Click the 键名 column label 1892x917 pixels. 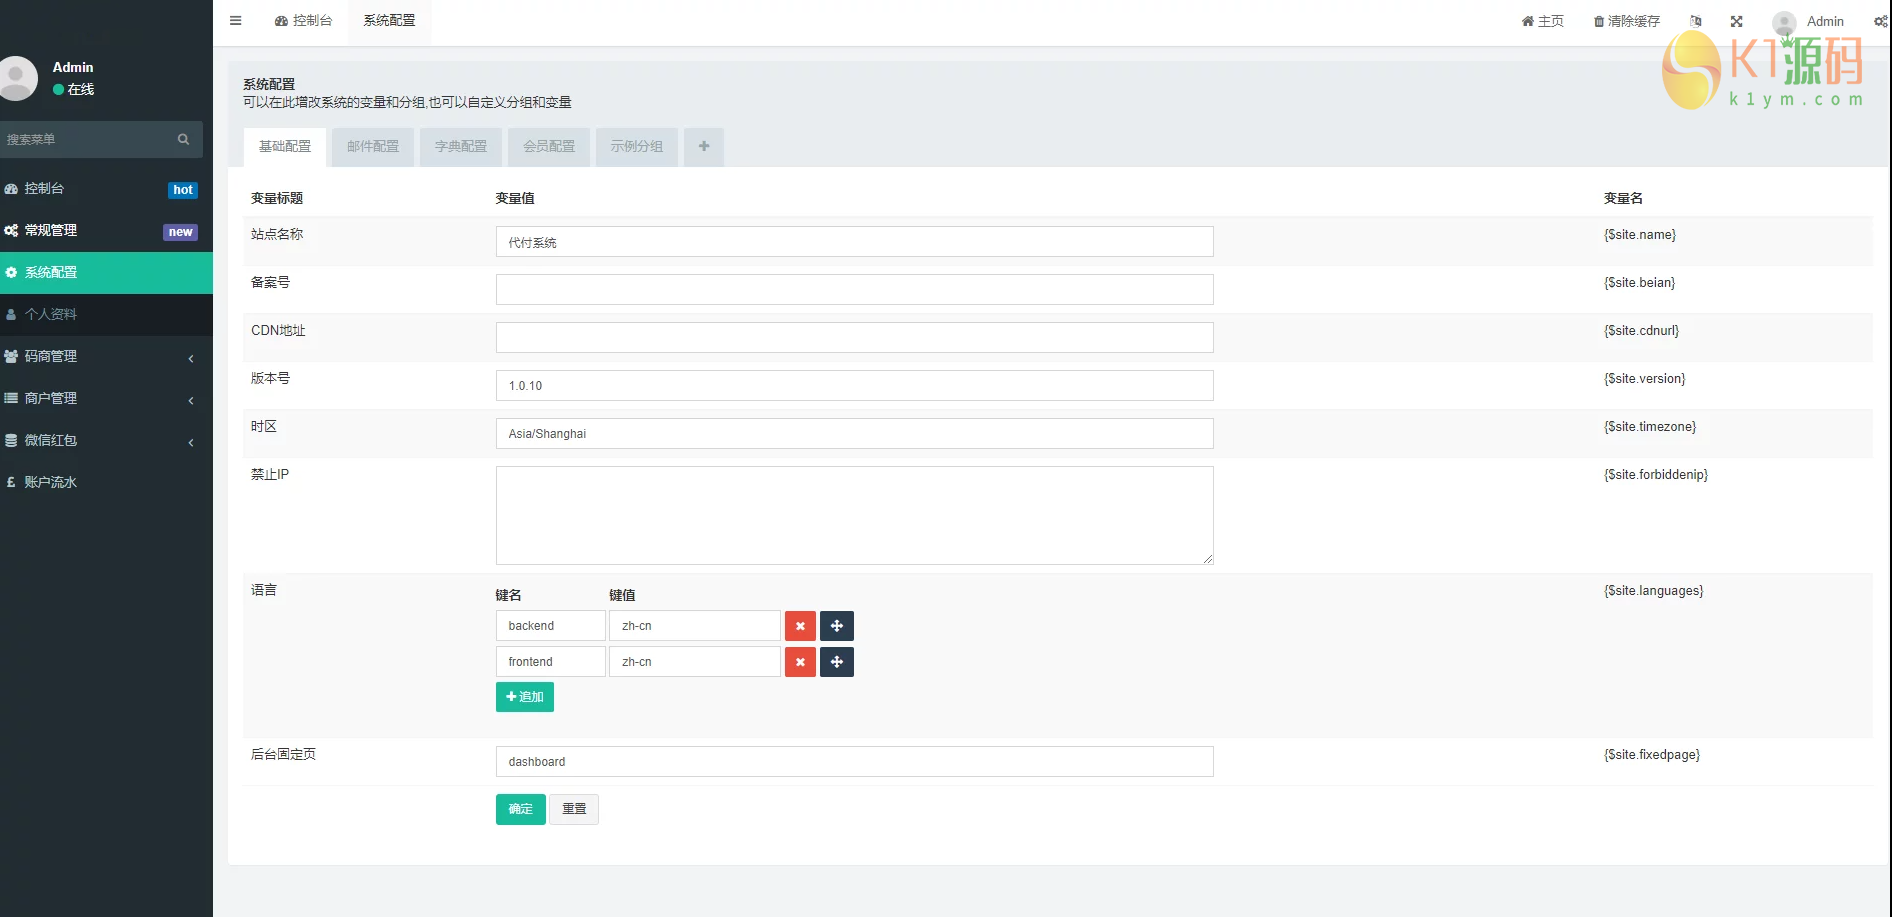point(509,595)
